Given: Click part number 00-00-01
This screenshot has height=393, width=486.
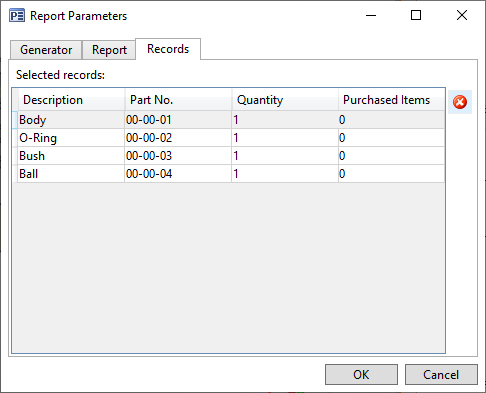Looking at the screenshot, I should coord(178,120).
